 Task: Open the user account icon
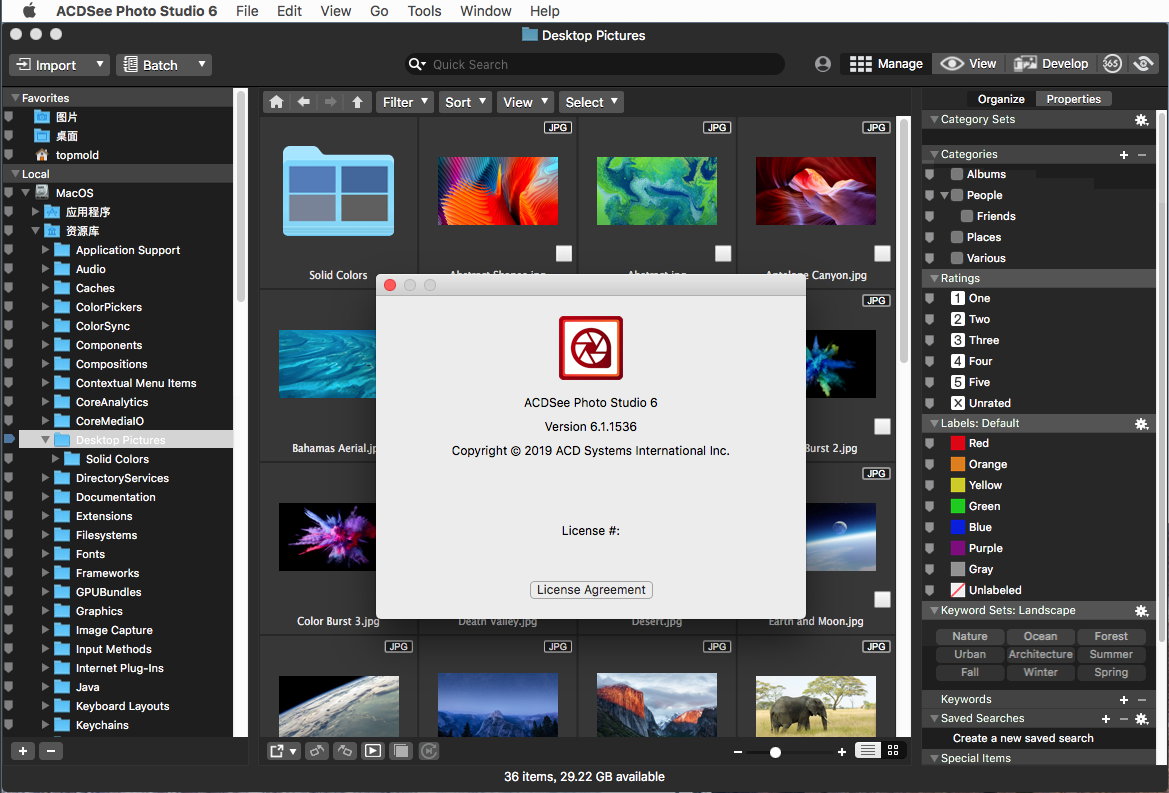coord(822,64)
